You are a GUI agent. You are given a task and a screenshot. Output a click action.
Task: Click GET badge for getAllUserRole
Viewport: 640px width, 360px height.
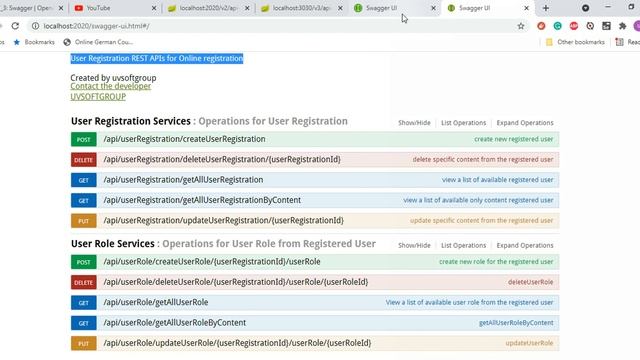[x=84, y=302]
